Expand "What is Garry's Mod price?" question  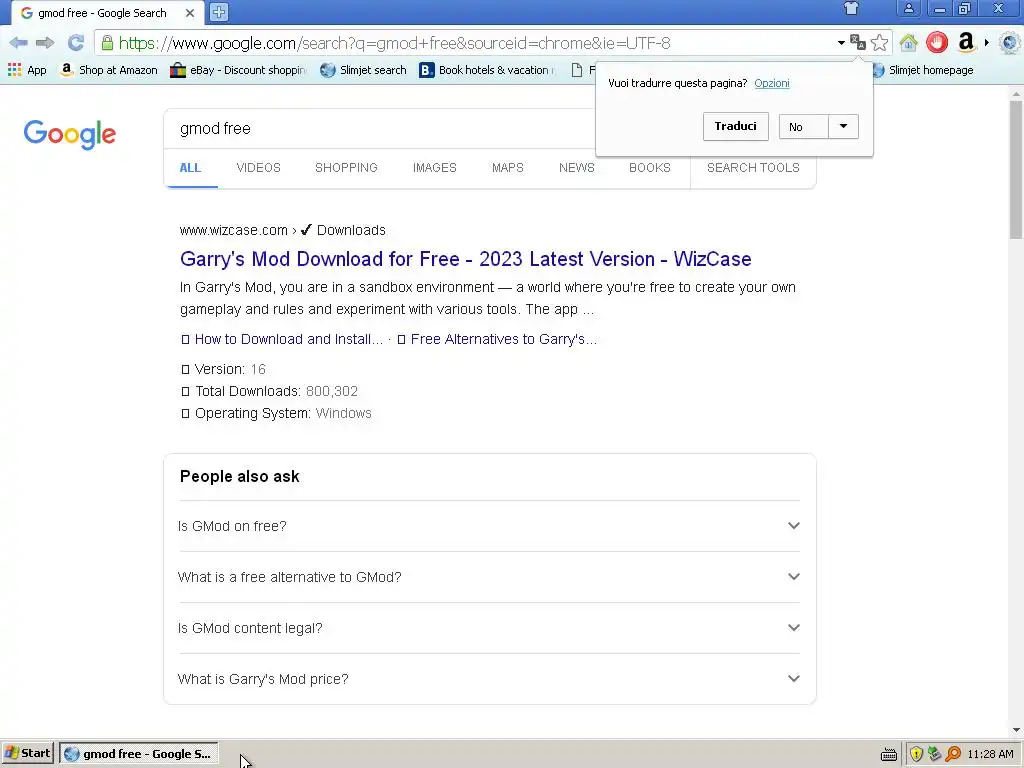[x=488, y=679]
